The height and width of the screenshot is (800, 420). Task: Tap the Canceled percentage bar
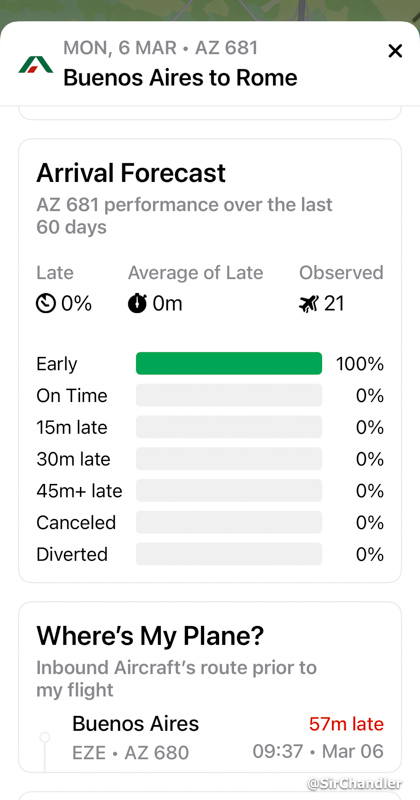(229, 522)
